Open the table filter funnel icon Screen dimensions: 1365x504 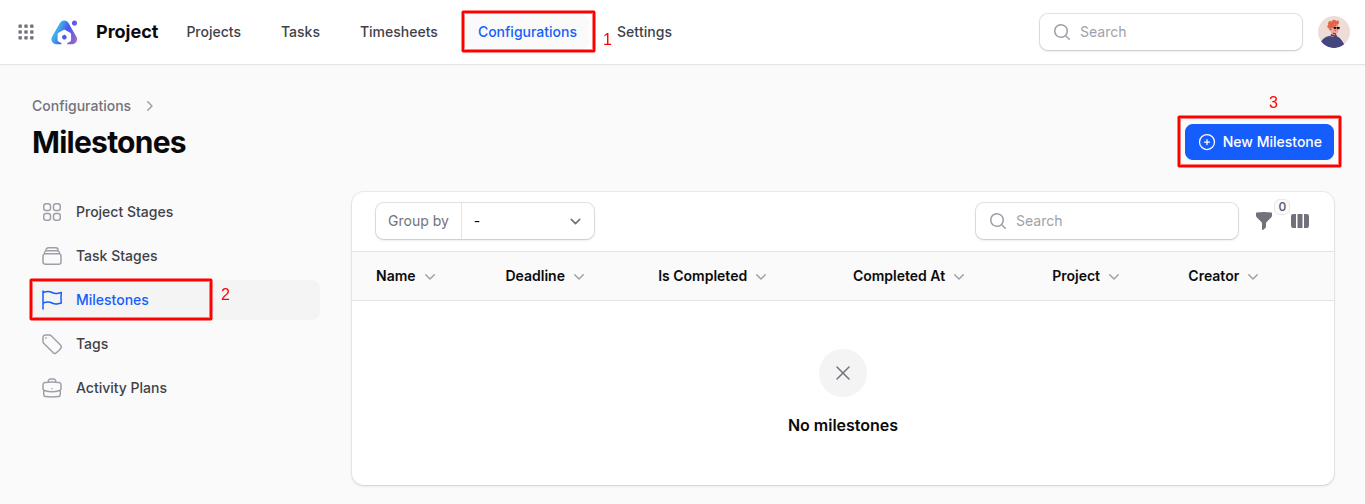[x=1264, y=221]
